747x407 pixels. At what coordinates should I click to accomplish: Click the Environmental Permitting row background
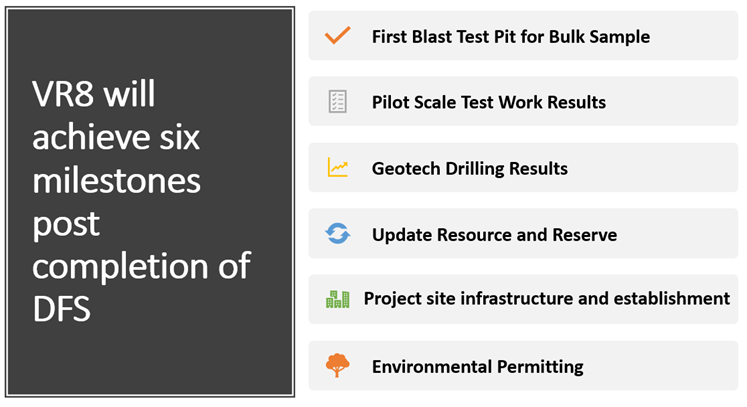point(523,366)
